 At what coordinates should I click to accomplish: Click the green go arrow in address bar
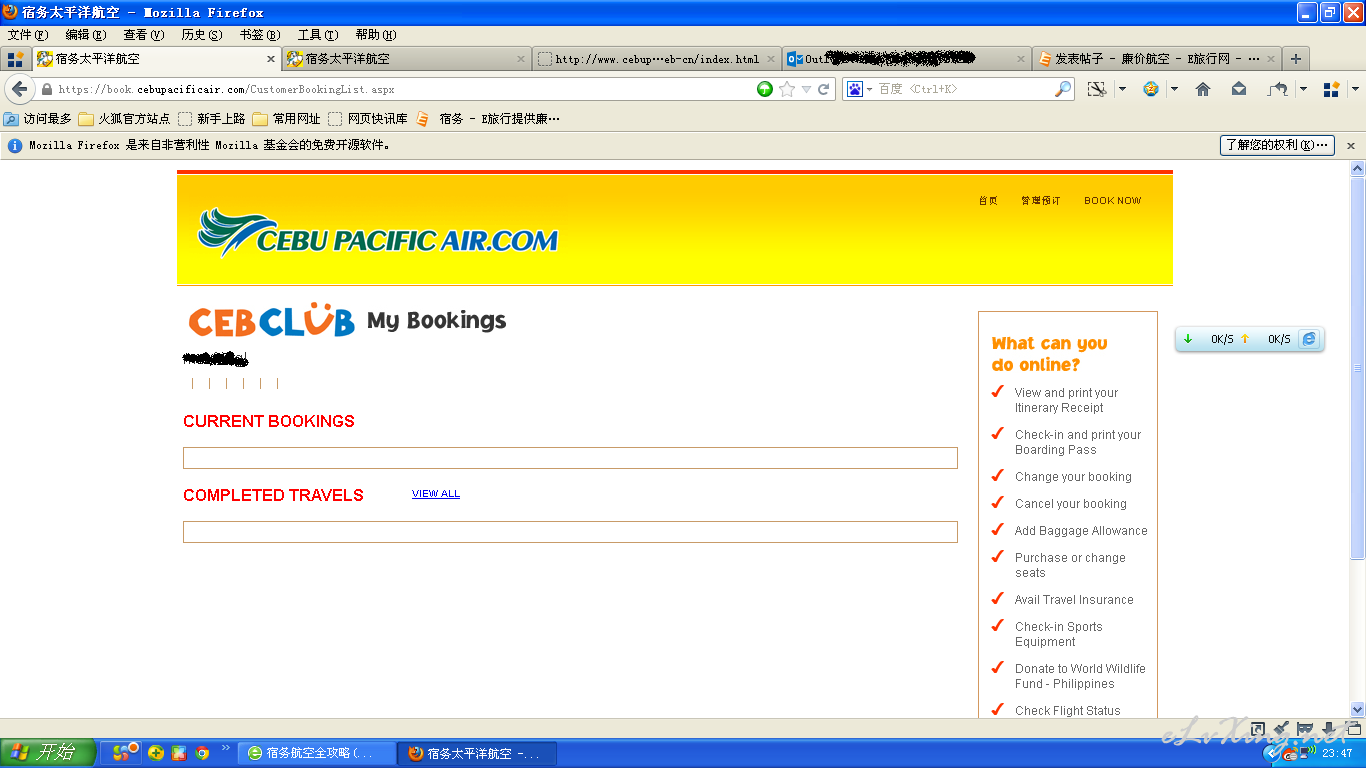[765, 89]
